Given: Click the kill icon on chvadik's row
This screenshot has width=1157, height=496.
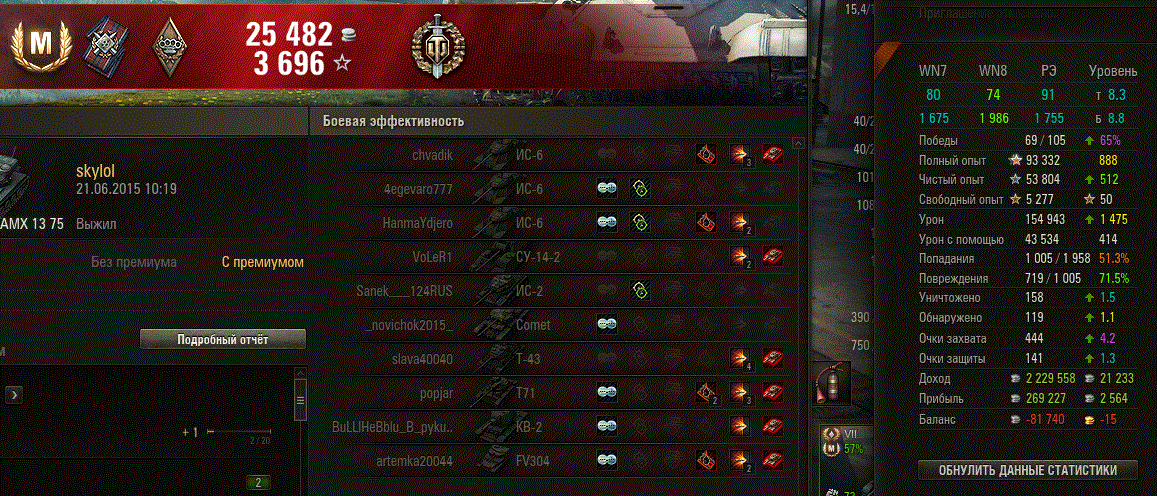Looking at the screenshot, I should (x=773, y=154).
